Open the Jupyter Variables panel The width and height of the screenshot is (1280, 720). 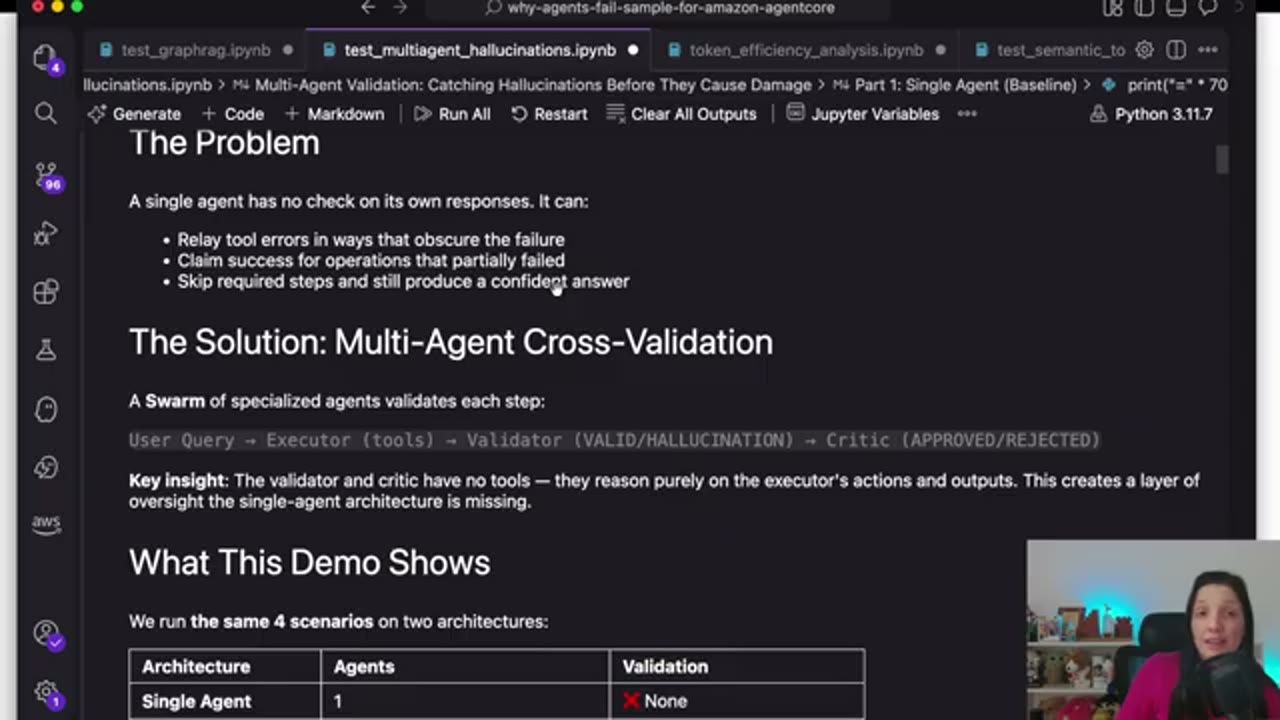point(863,114)
